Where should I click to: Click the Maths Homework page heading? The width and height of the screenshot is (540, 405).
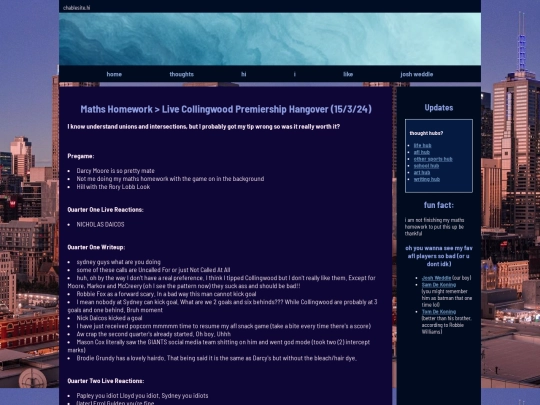pyautogui.click(x=226, y=109)
